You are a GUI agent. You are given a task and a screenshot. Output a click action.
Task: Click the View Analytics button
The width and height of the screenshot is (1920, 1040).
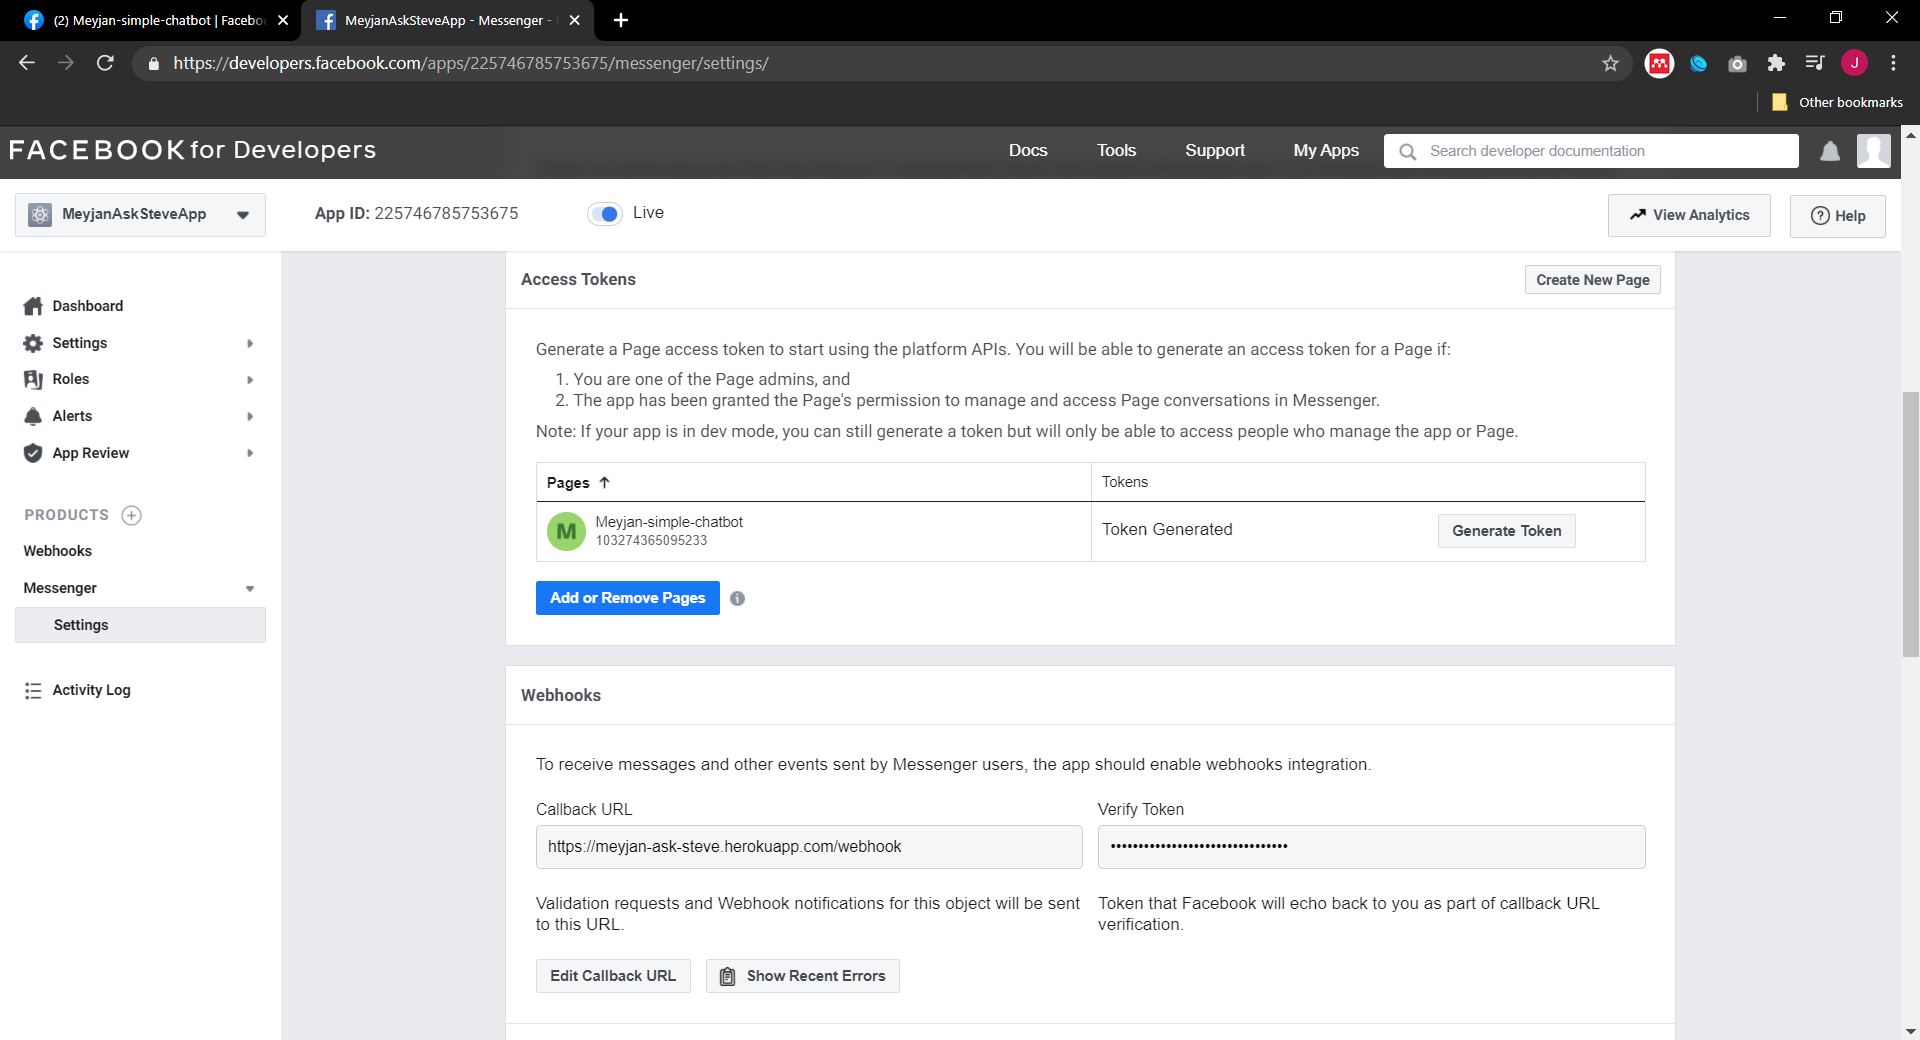click(x=1689, y=215)
